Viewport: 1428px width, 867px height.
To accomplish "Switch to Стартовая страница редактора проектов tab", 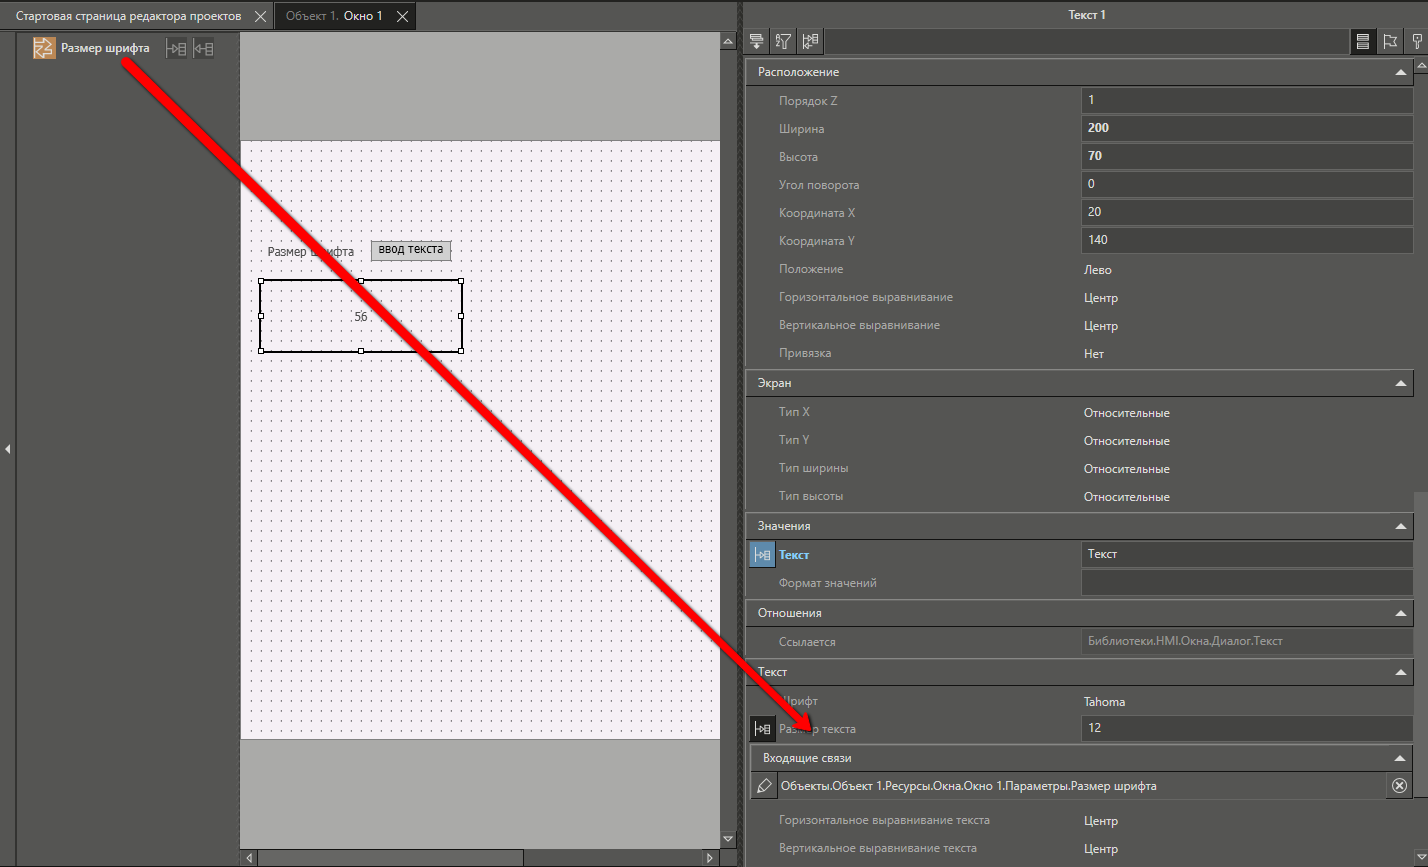I will pos(128,16).
